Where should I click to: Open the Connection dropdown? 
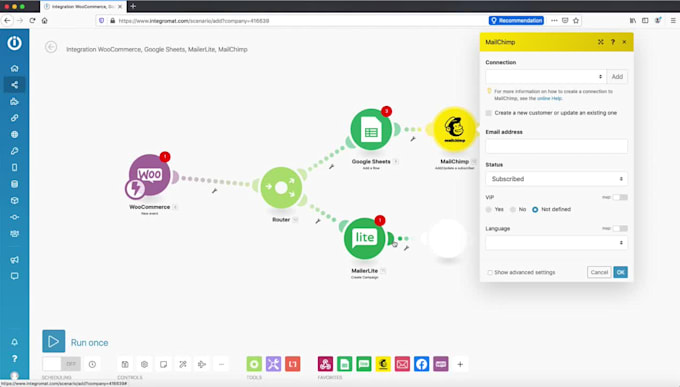546,77
